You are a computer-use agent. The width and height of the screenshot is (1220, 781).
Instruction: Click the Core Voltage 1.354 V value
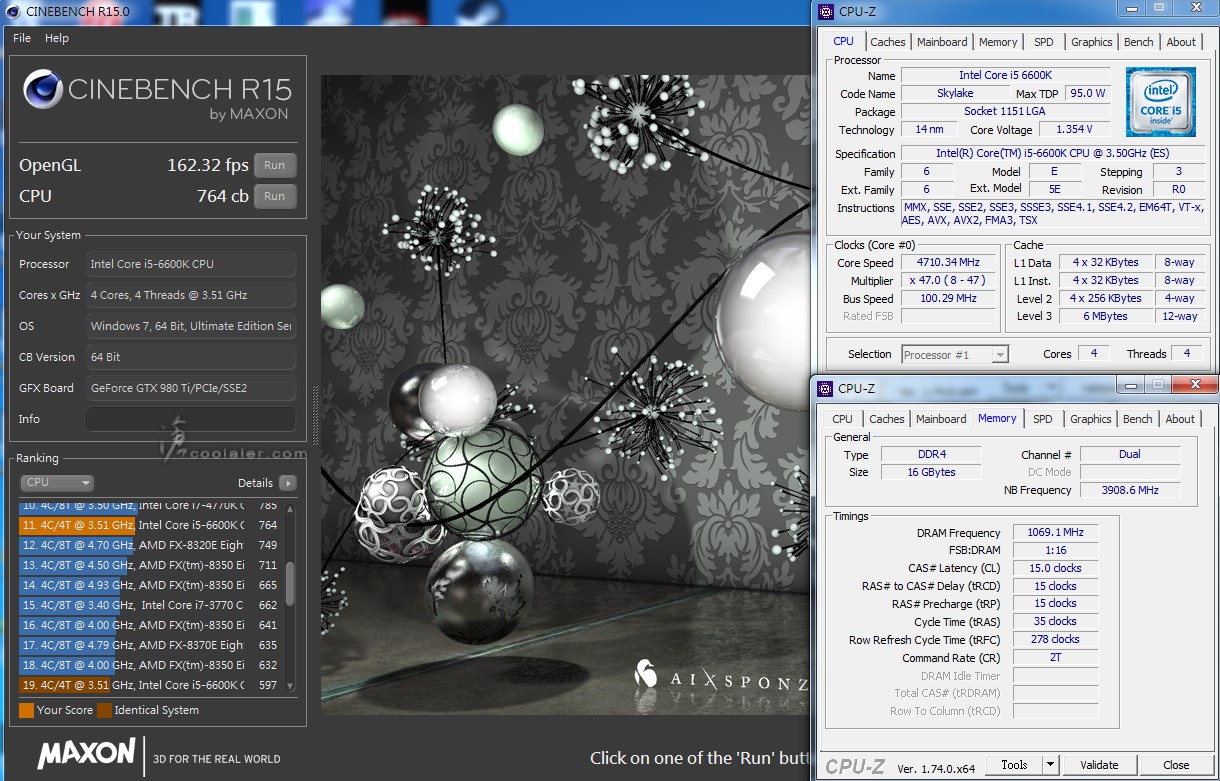click(x=1075, y=129)
